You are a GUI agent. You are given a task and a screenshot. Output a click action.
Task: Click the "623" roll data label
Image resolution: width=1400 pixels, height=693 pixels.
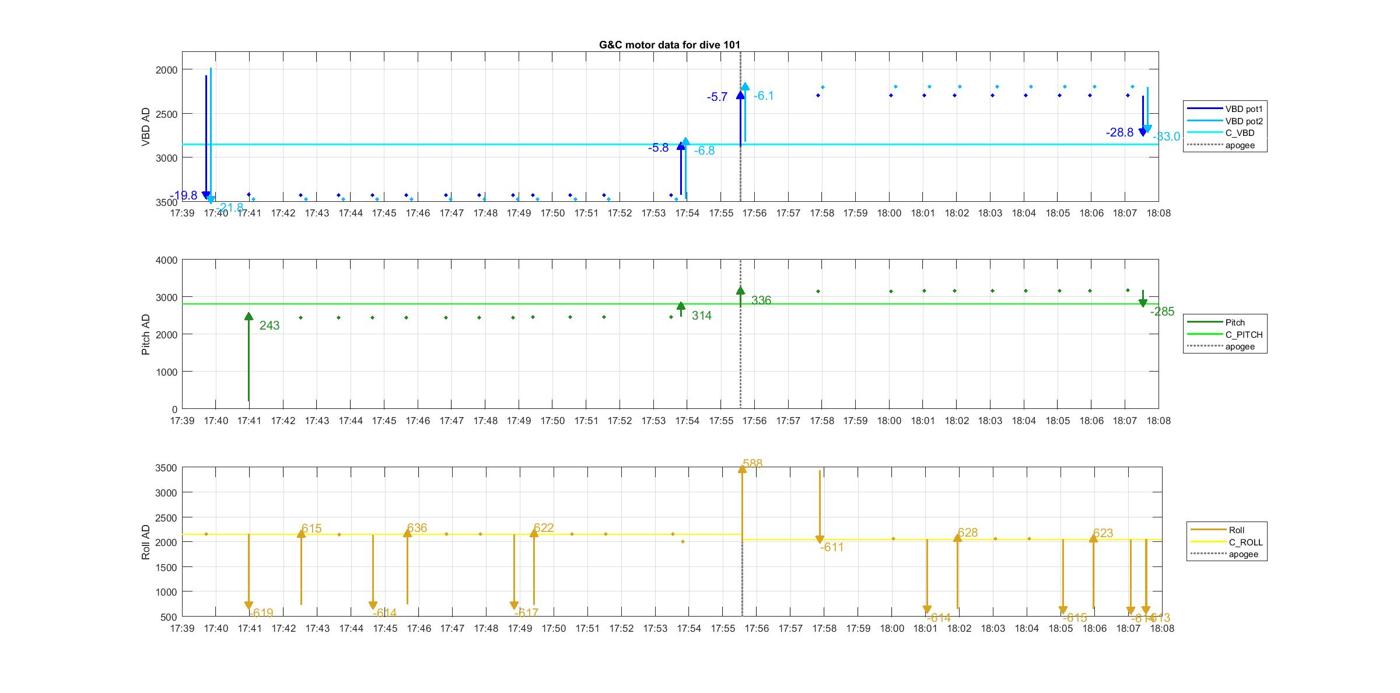click(1103, 534)
